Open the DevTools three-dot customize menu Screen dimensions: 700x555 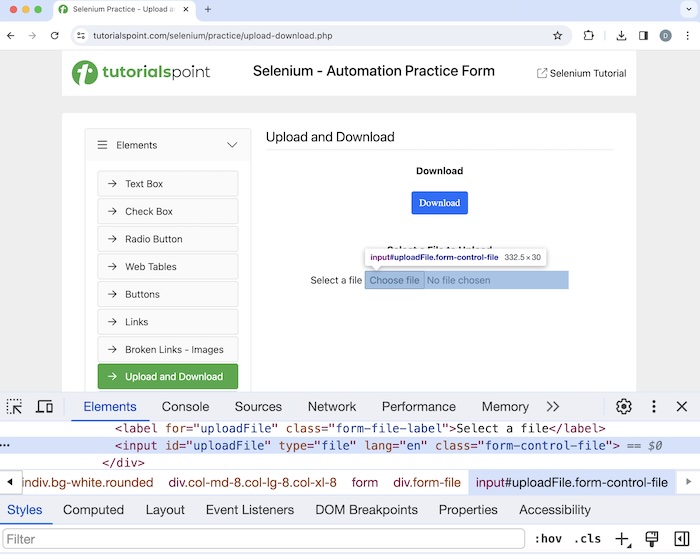click(654, 407)
